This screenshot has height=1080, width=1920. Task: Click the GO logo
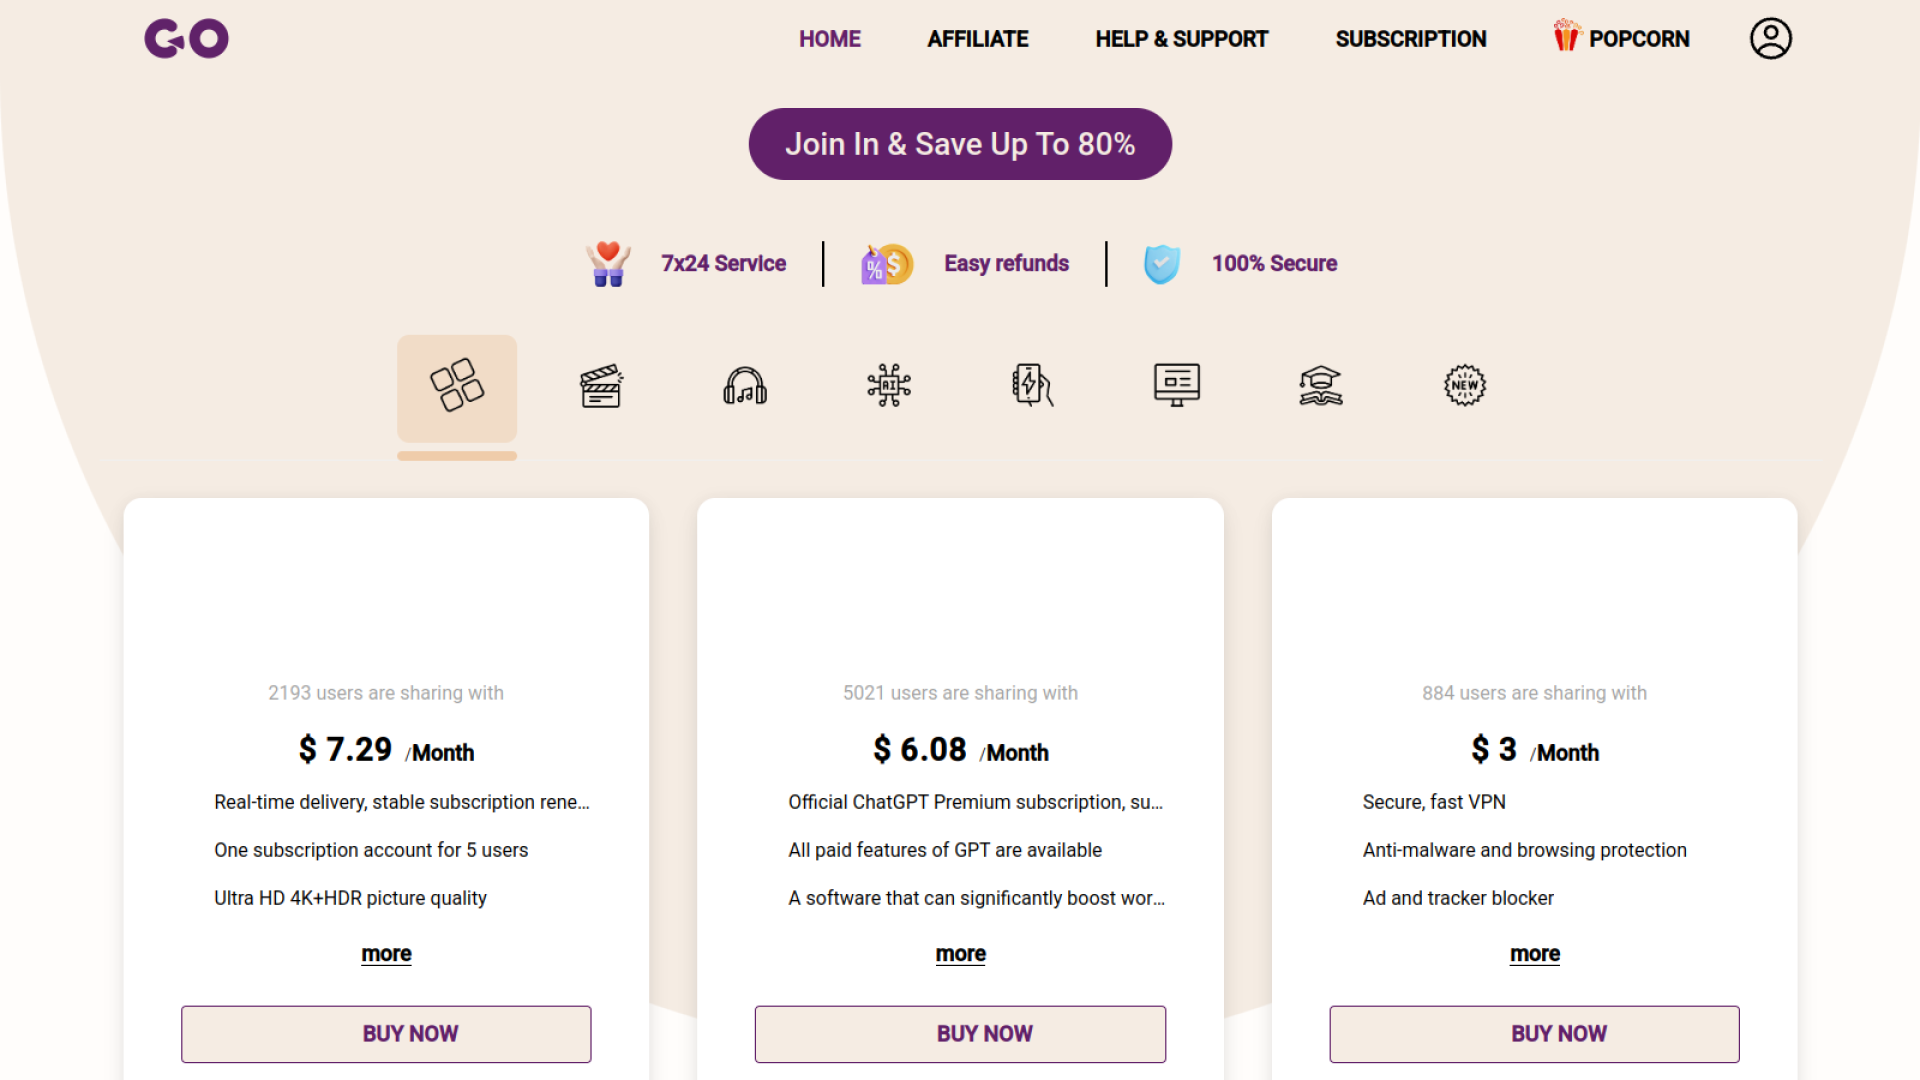point(187,39)
